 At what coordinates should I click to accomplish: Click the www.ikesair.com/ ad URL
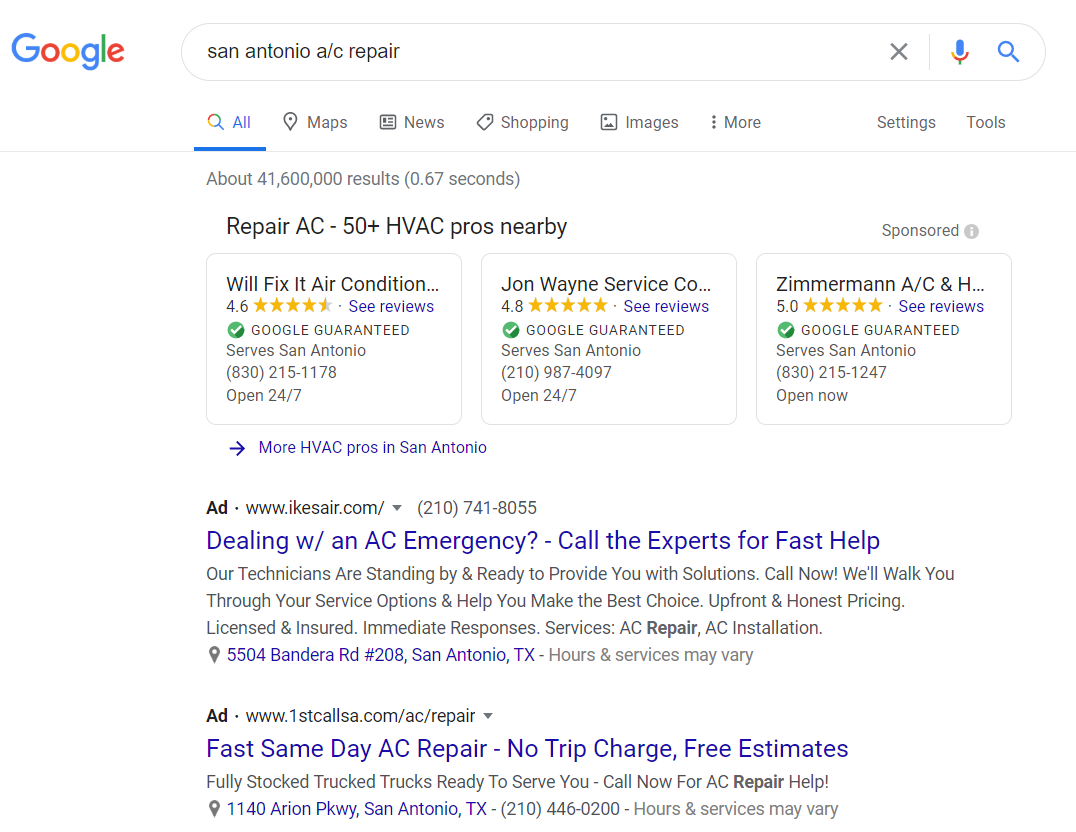click(315, 508)
